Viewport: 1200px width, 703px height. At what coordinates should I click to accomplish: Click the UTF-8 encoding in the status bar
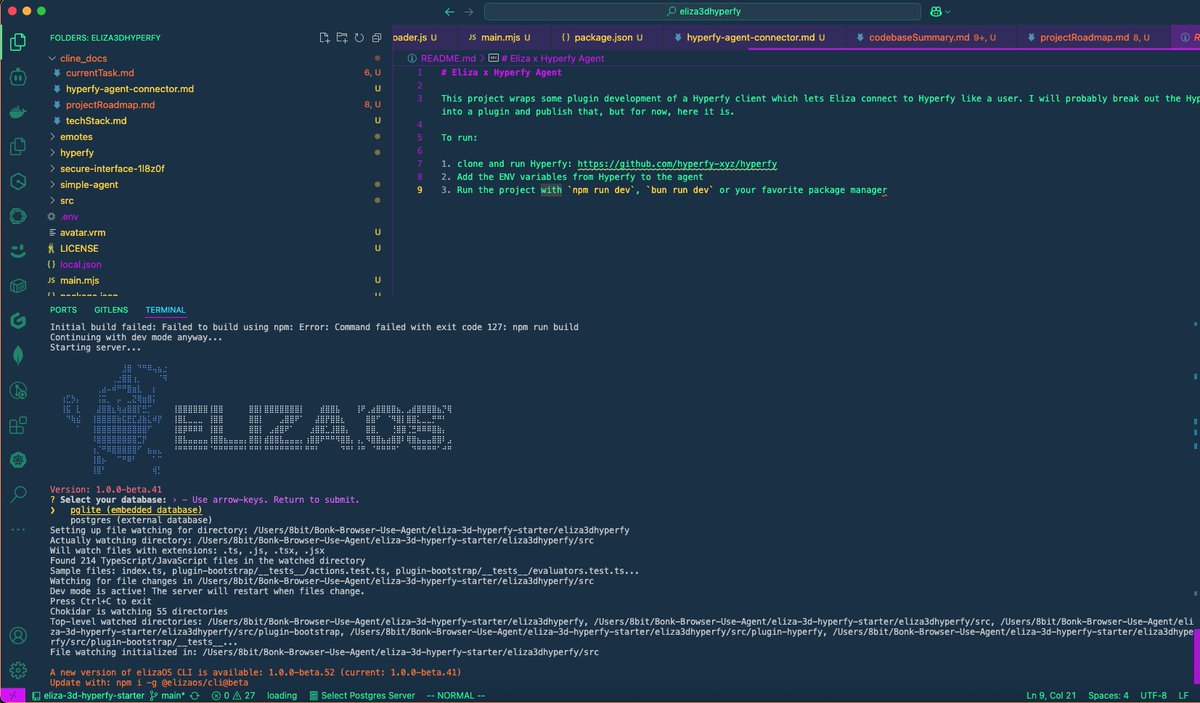[x=1152, y=695]
